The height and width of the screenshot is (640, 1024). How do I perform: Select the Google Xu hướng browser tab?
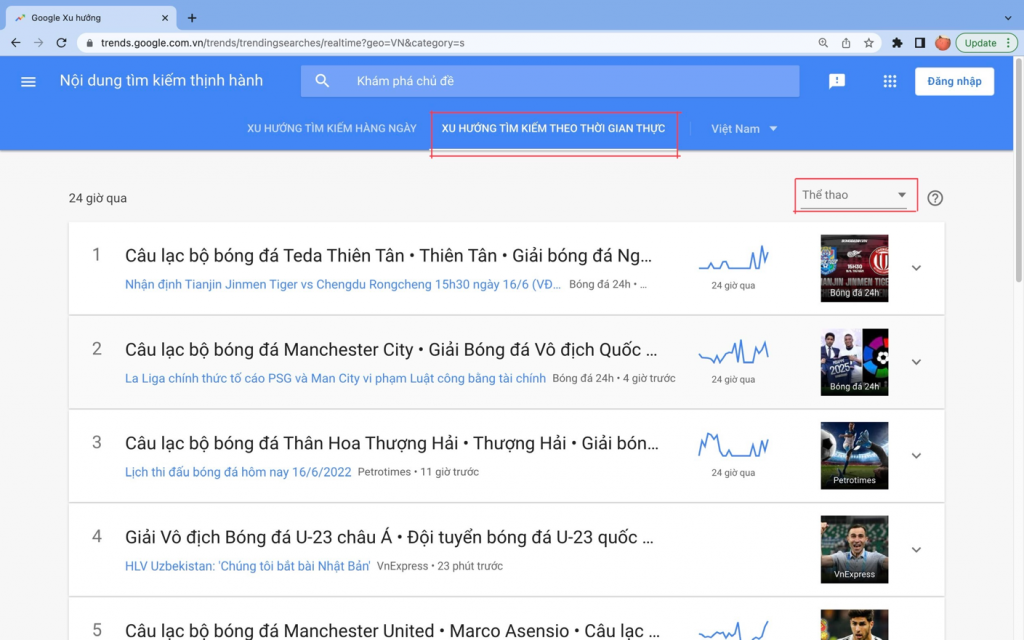pyautogui.click(x=90, y=18)
